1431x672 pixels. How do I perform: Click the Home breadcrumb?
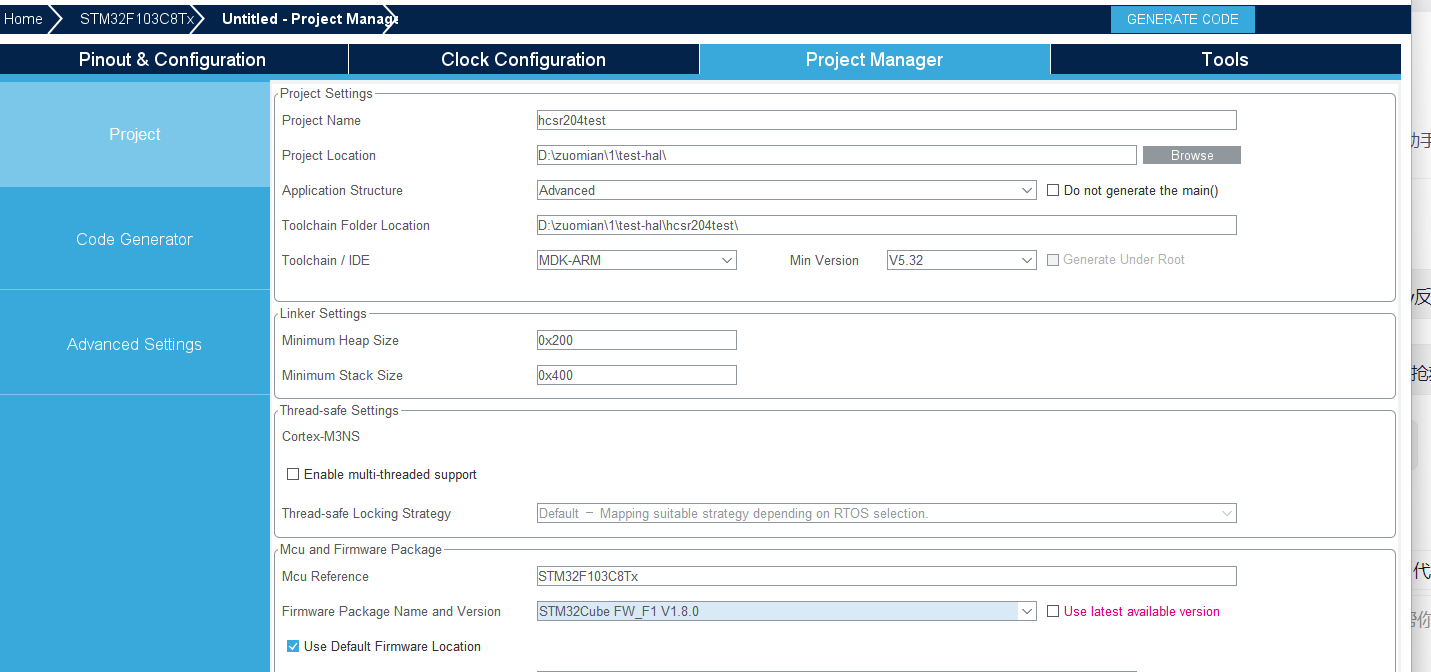pyautogui.click(x=24, y=19)
